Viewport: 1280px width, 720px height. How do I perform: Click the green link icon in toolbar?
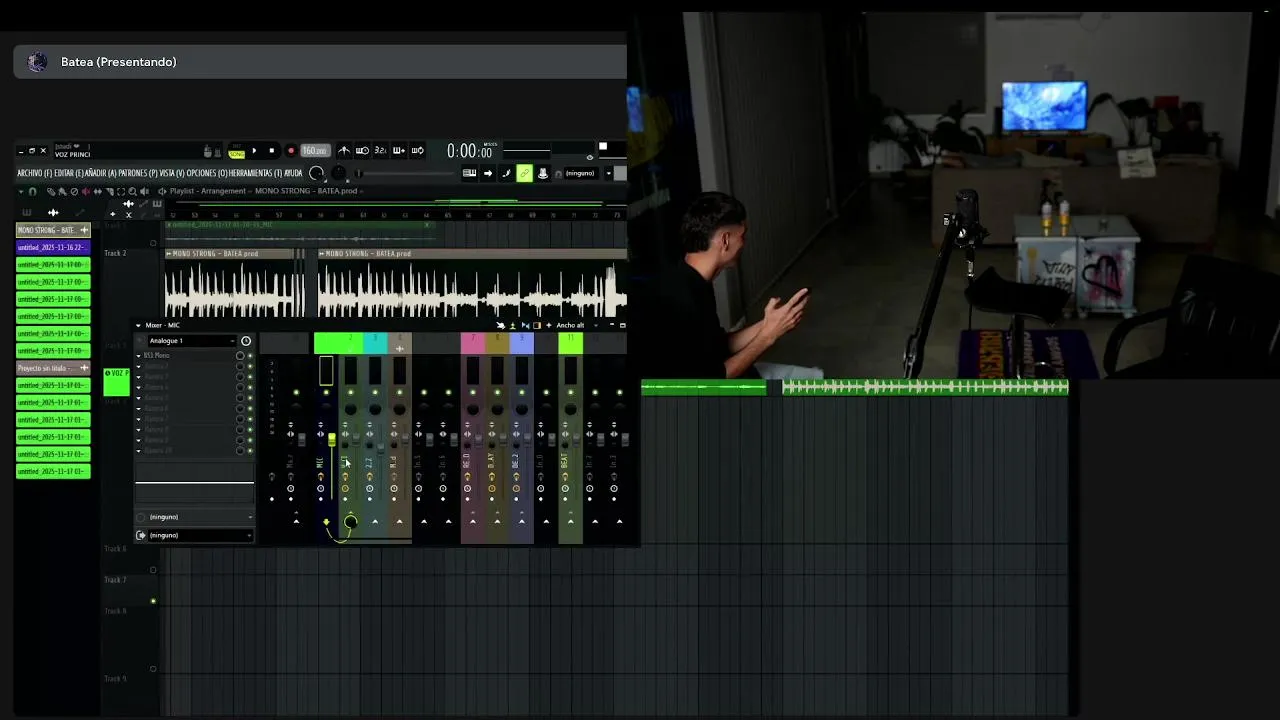[x=524, y=173]
